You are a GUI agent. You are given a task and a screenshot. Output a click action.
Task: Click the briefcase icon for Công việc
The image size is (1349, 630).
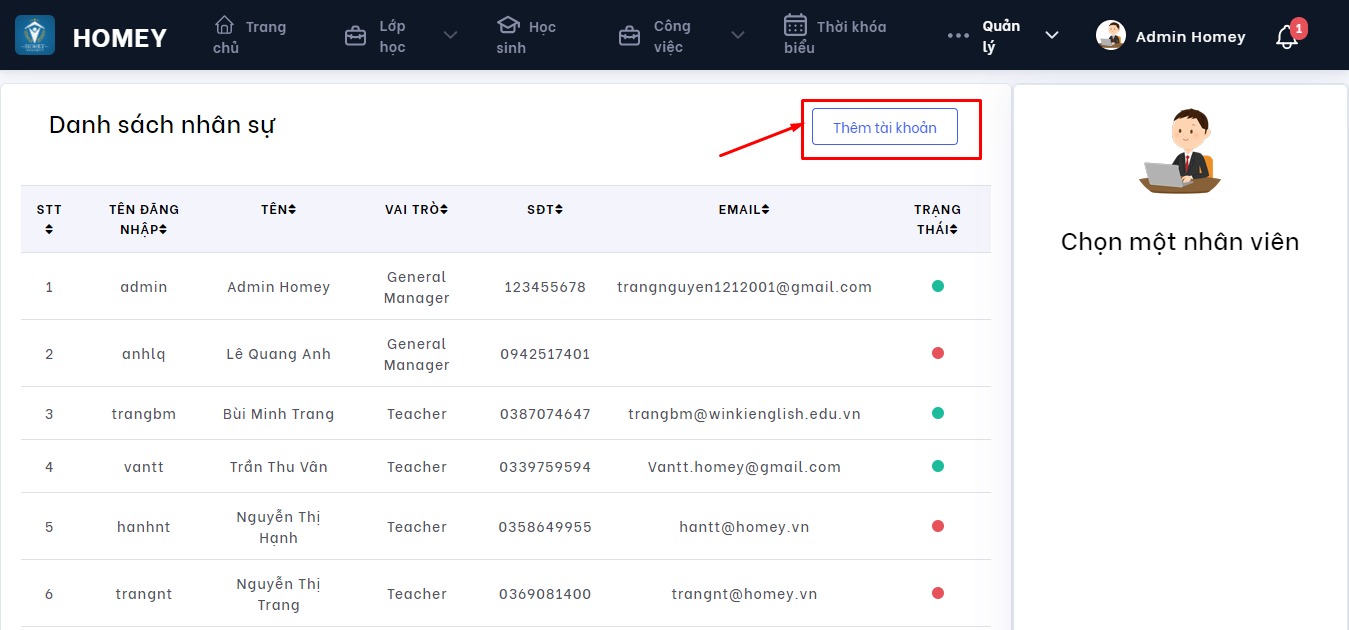629,37
